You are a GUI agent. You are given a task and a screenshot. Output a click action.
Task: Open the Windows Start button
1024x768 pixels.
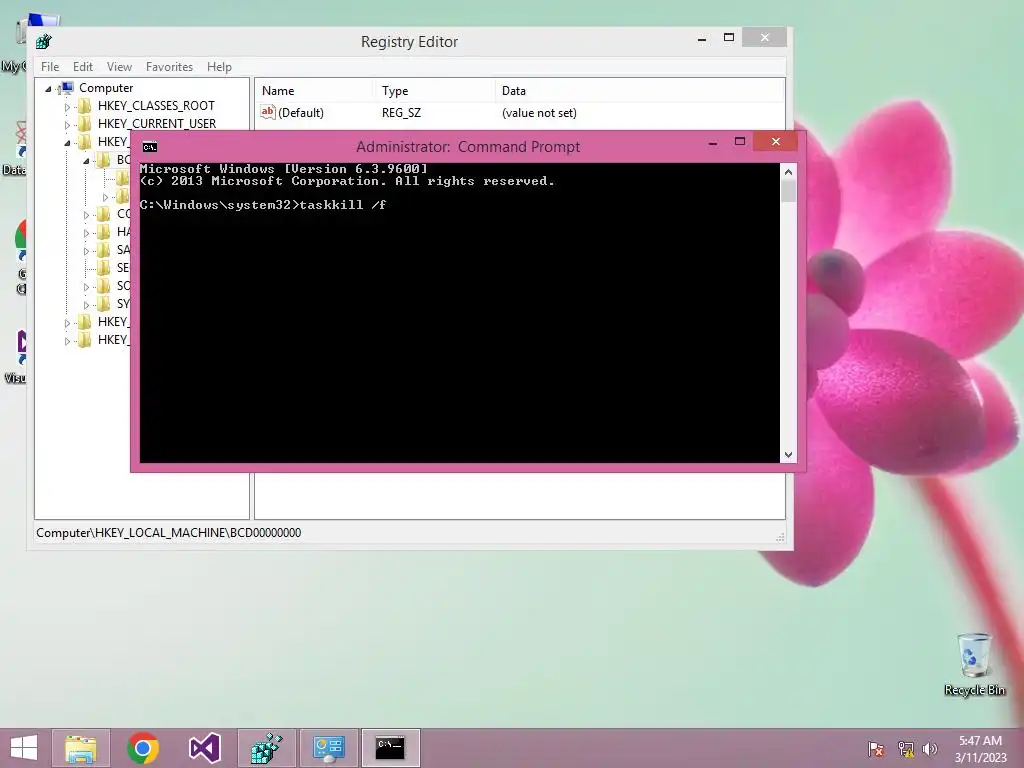coord(24,748)
